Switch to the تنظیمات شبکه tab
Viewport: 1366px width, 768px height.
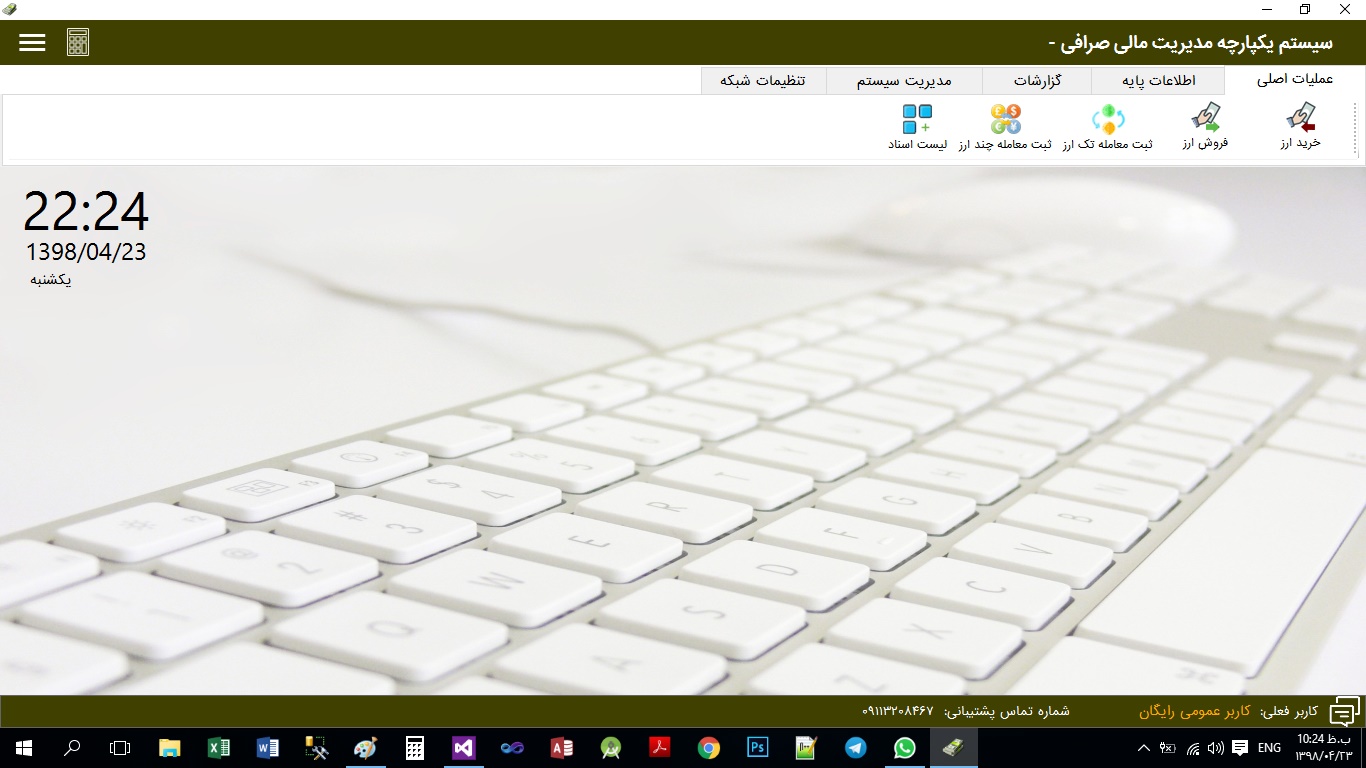click(763, 81)
